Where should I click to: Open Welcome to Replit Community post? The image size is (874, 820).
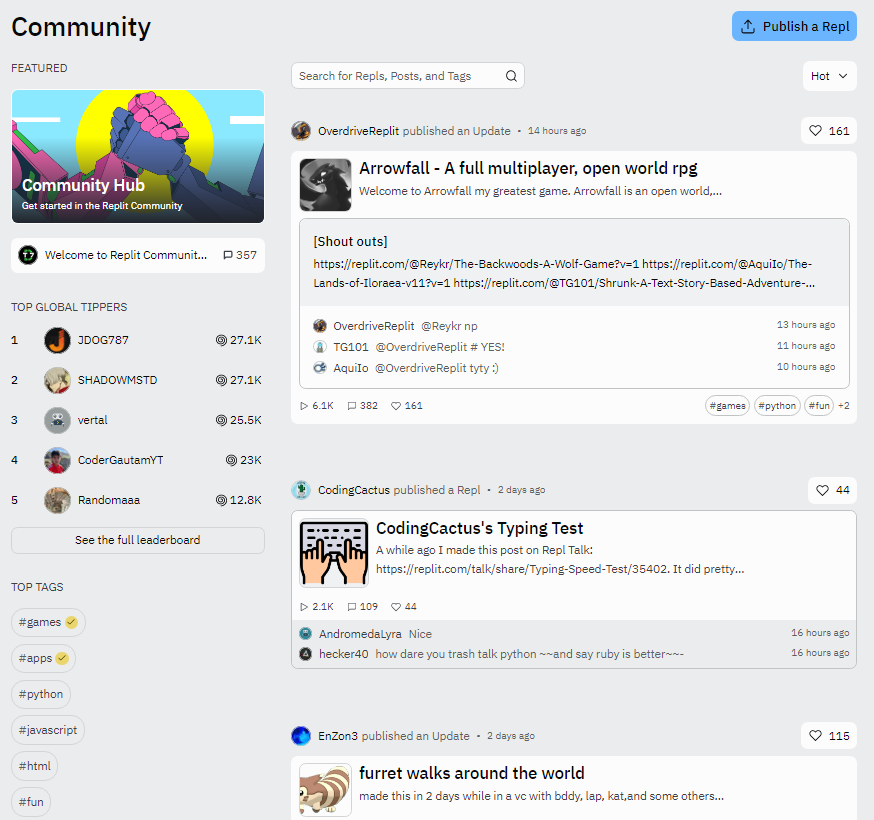138,255
